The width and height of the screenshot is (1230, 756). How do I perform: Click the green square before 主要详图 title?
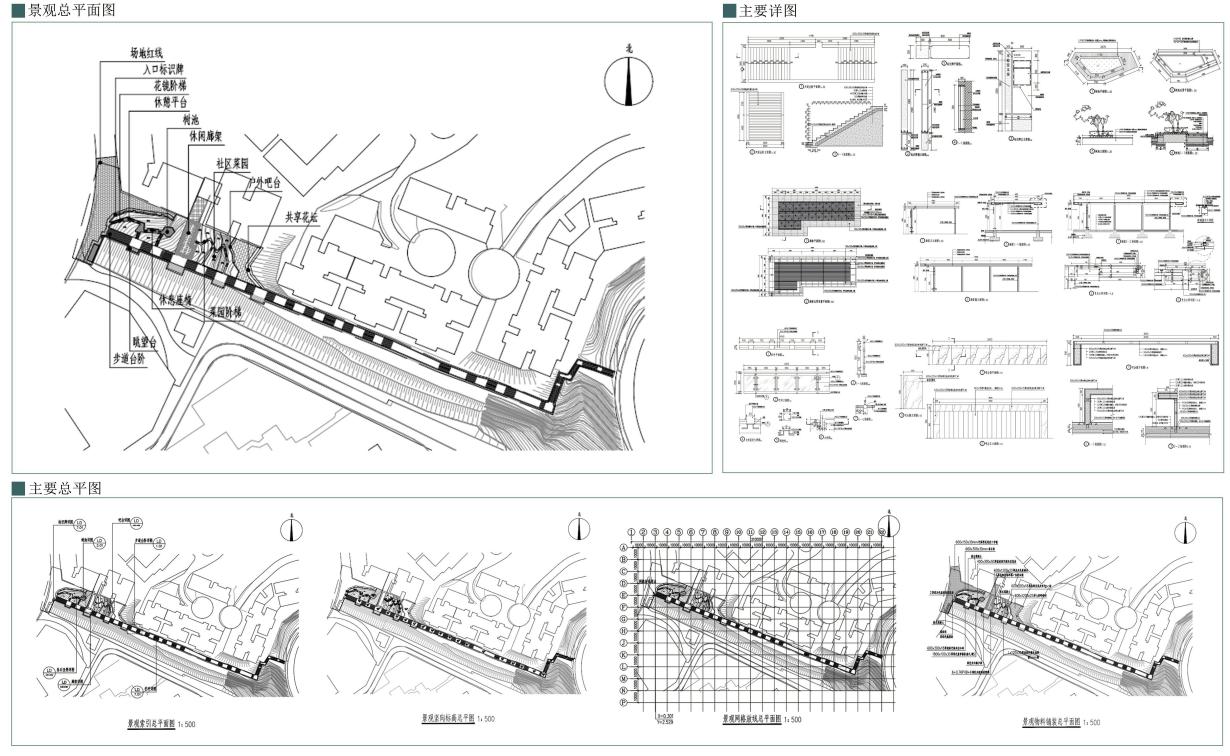click(x=729, y=10)
